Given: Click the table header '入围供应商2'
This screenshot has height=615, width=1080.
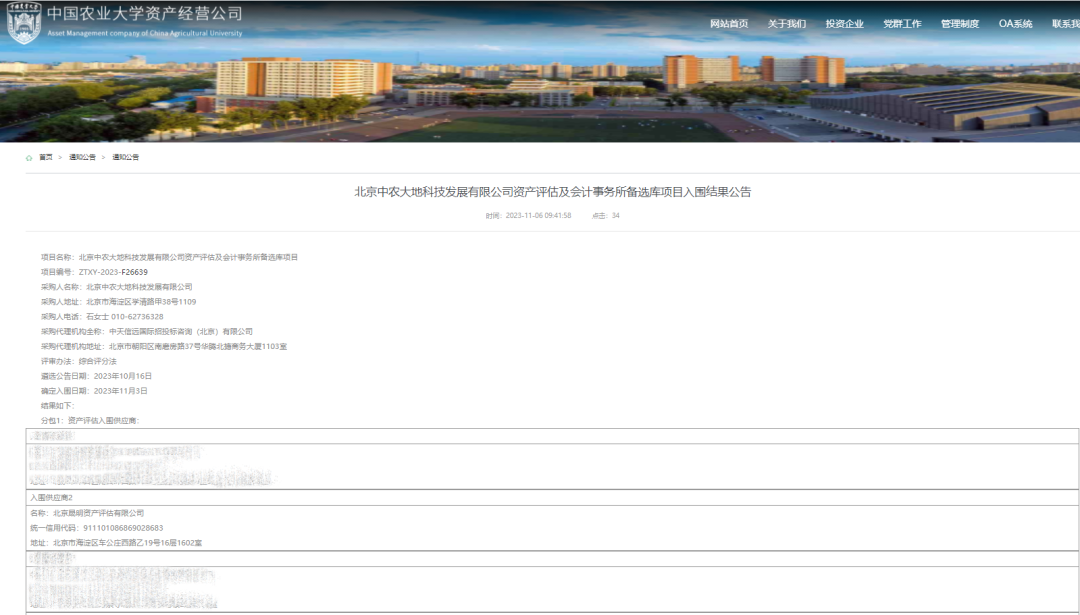Looking at the screenshot, I should coord(51,497).
